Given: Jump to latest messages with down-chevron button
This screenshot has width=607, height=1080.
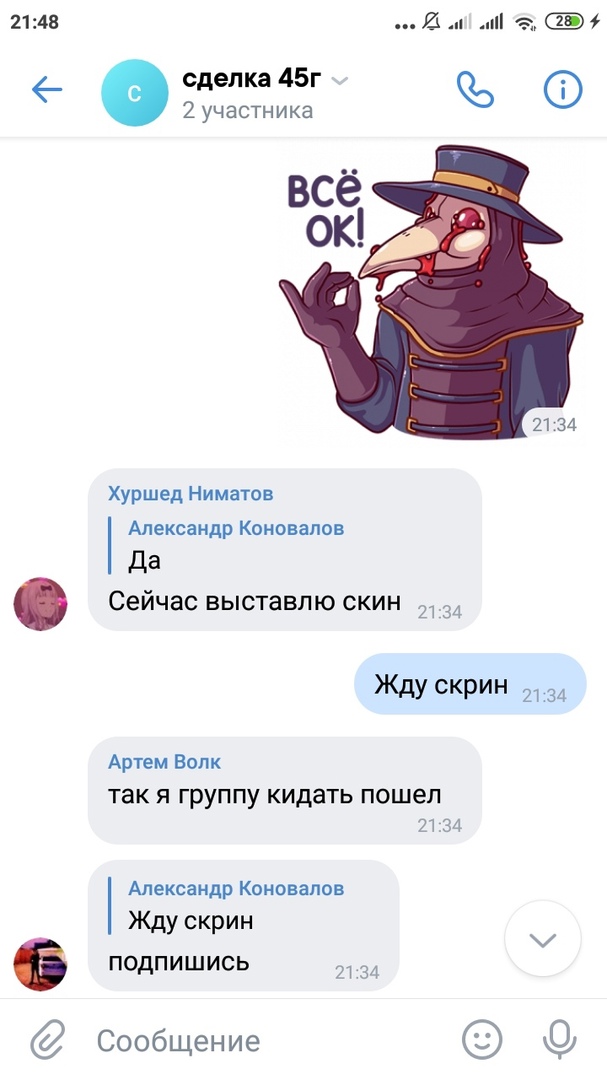Looking at the screenshot, I should (543, 939).
